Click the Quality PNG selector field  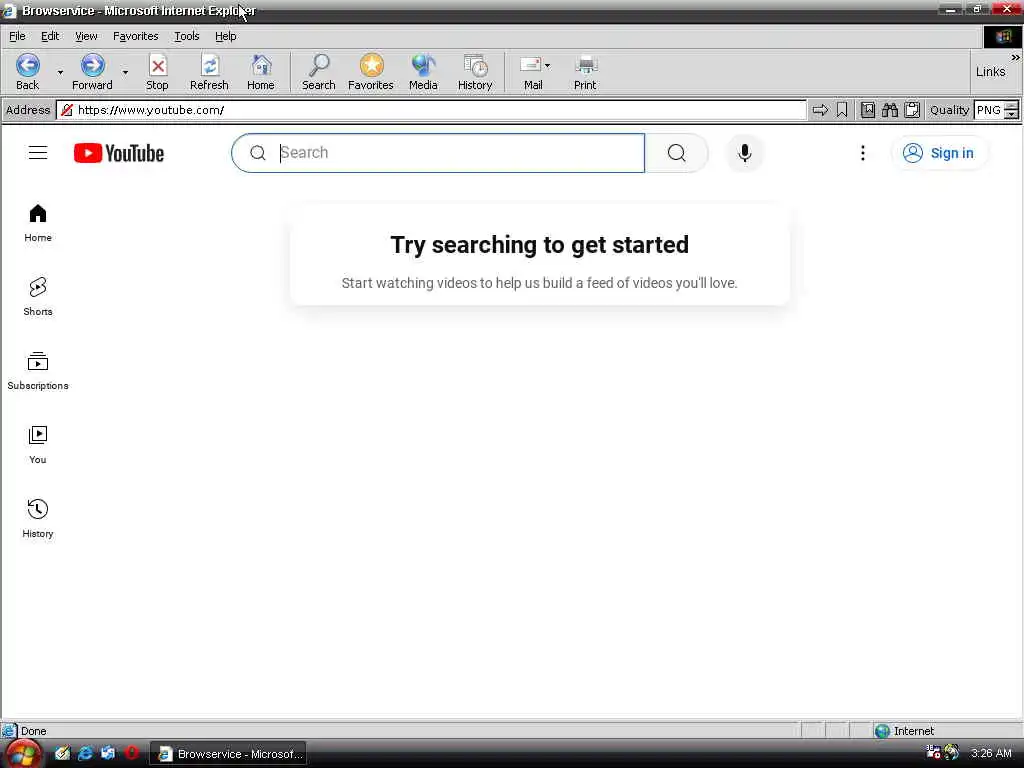pyautogui.click(x=989, y=110)
